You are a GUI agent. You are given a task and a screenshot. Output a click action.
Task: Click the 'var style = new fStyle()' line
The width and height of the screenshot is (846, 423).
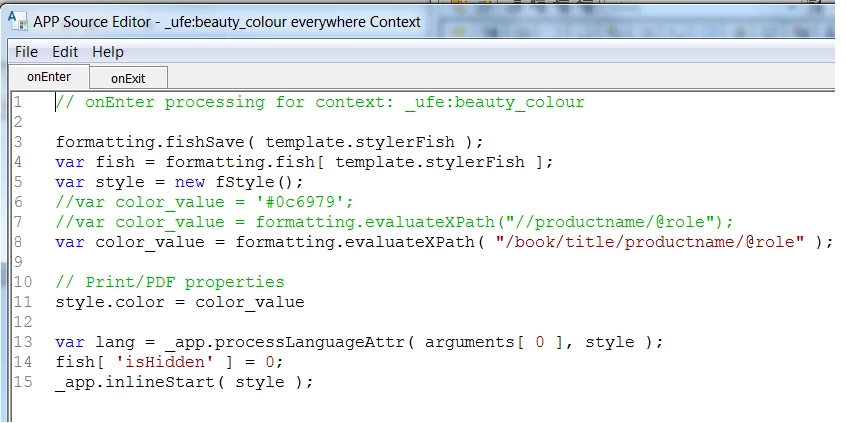tap(180, 182)
